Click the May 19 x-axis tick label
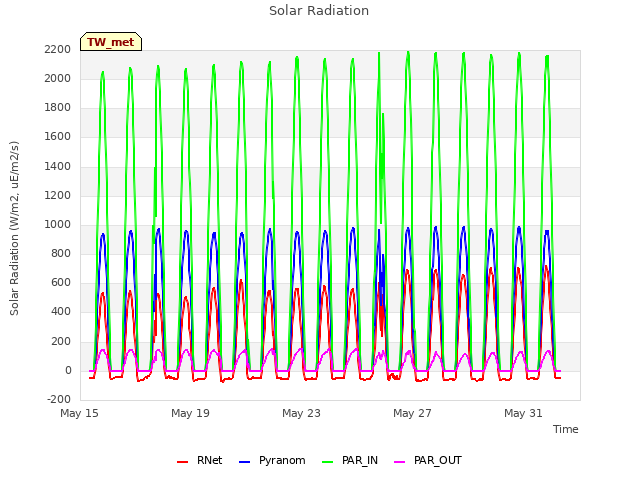Screen dimensions: 640x480 190,413
